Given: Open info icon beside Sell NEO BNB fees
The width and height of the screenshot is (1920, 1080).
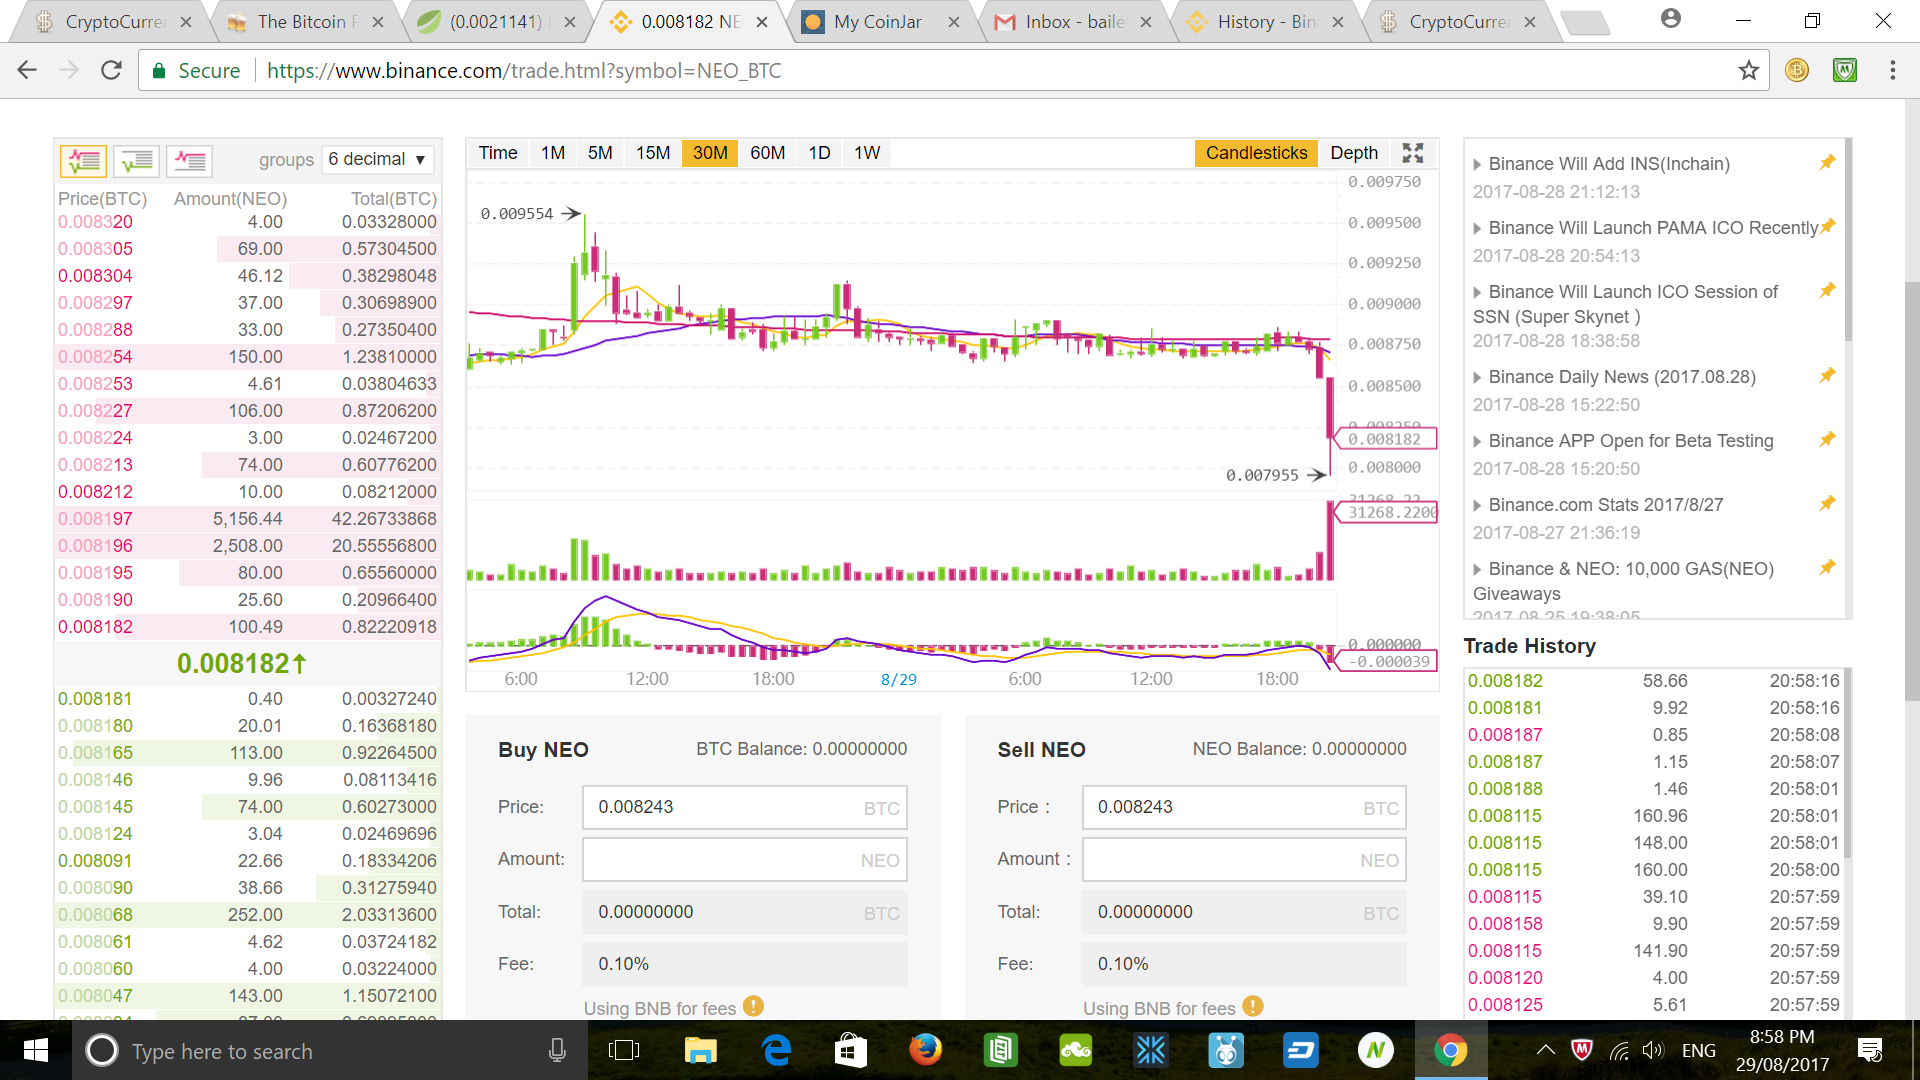Looking at the screenshot, I should 1252,1006.
